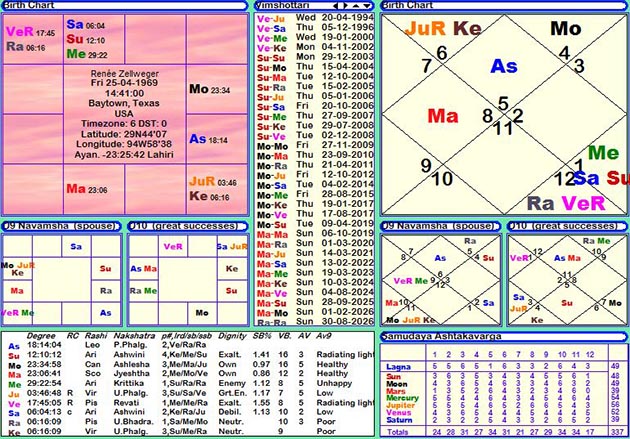Click the As row in the degree table

pyautogui.click(x=191, y=345)
